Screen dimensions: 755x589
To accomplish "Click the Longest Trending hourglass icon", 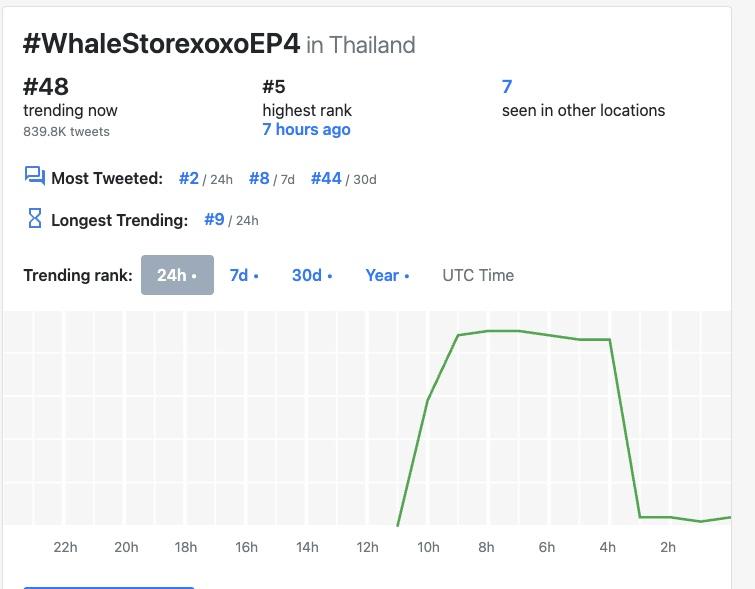I will coord(35,218).
